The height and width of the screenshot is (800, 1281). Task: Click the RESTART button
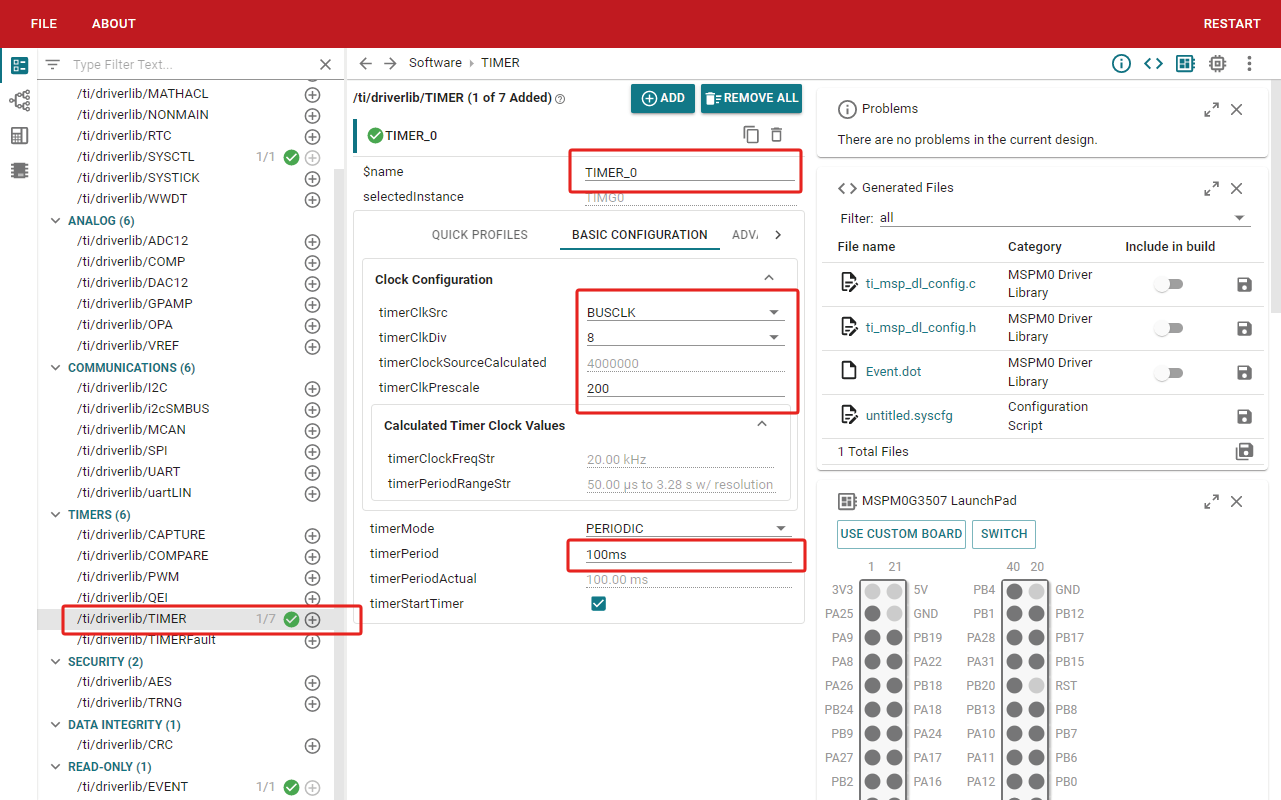point(1232,24)
